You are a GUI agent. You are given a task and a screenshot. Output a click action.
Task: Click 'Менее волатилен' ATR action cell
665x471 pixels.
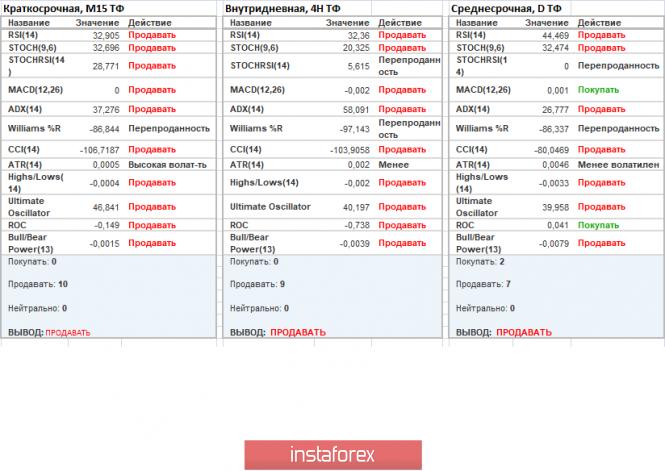pos(618,165)
